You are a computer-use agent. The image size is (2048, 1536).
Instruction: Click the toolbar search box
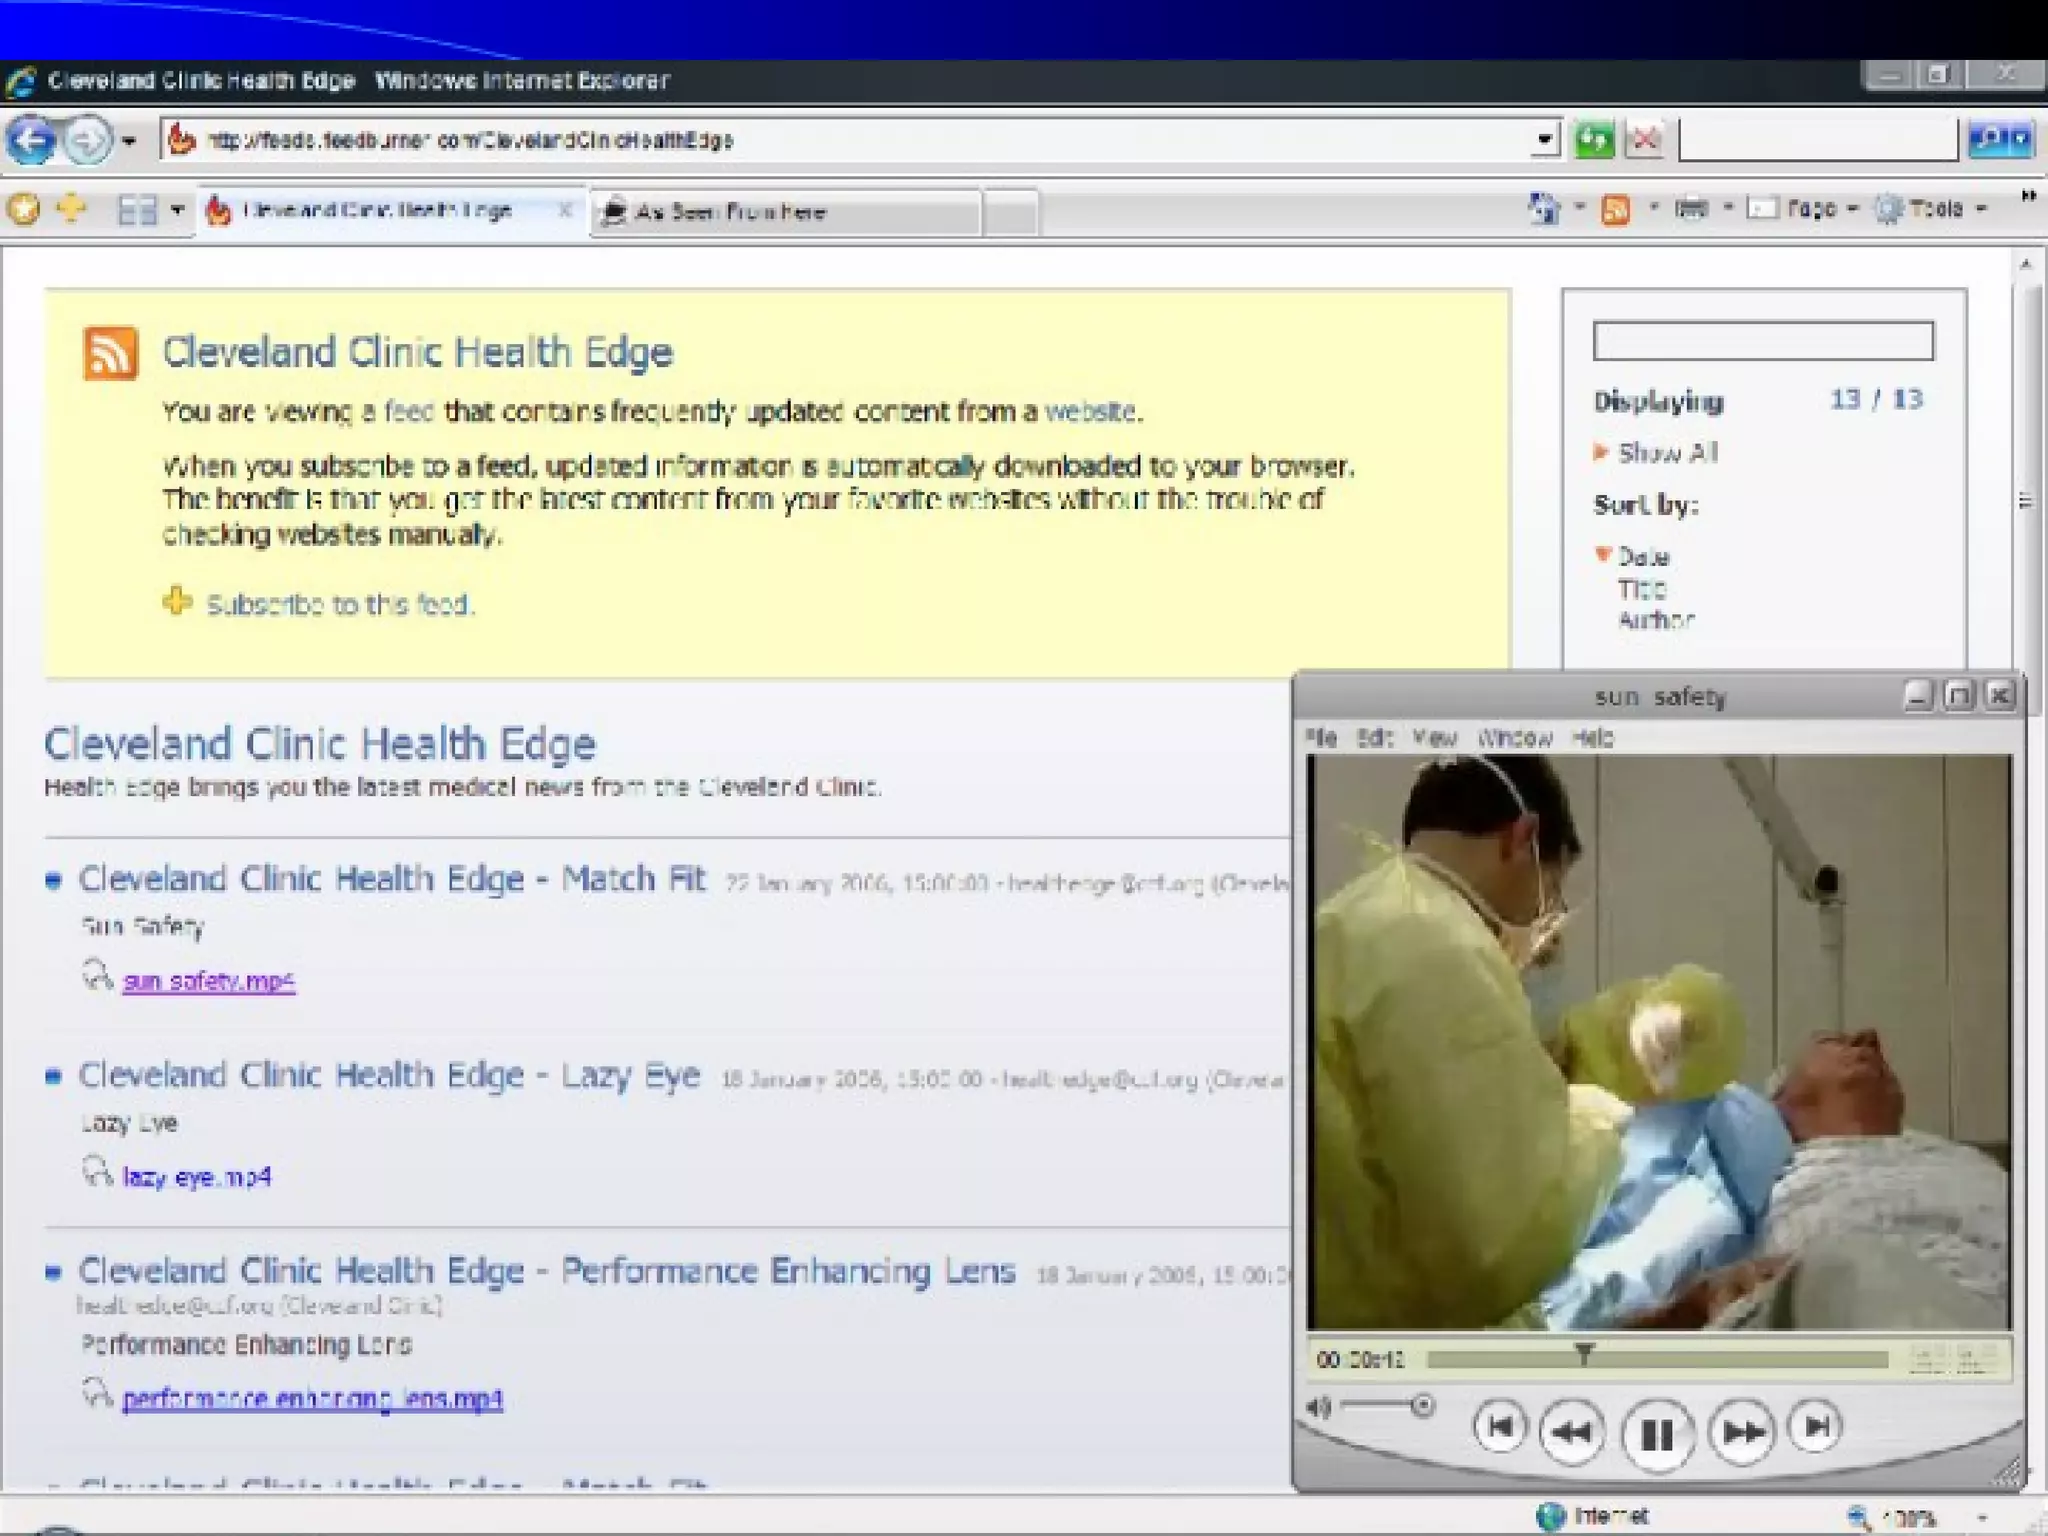point(1817,140)
